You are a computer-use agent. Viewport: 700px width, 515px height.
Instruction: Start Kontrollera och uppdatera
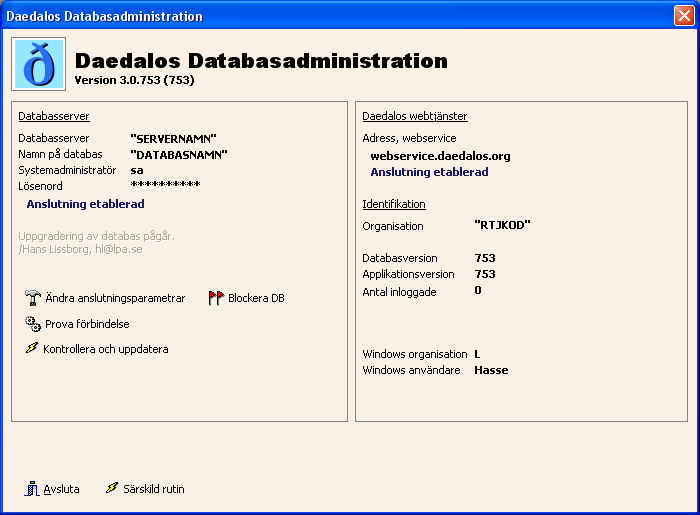[x=106, y=349]
